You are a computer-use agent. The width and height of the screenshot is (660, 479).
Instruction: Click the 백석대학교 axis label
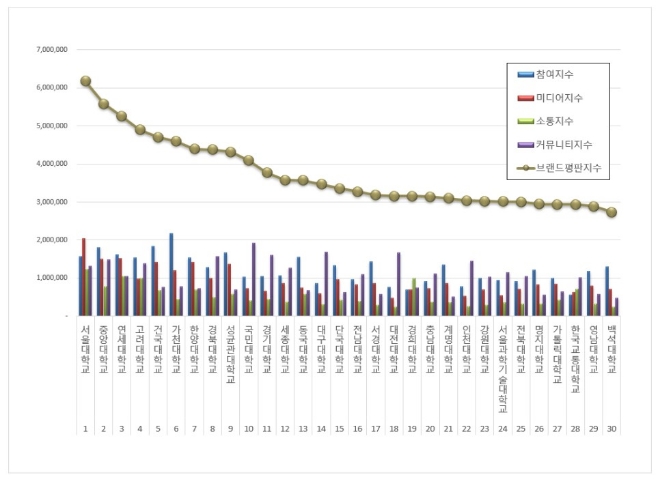click(612, 349)
